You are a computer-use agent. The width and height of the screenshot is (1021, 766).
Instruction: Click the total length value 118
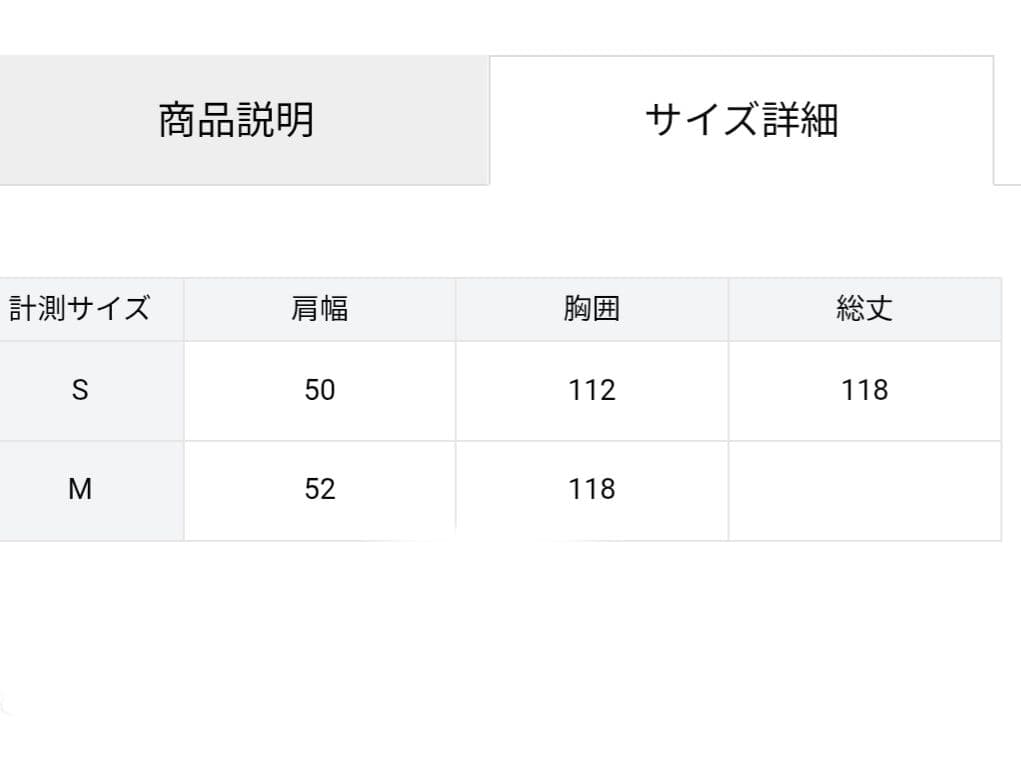866,390
